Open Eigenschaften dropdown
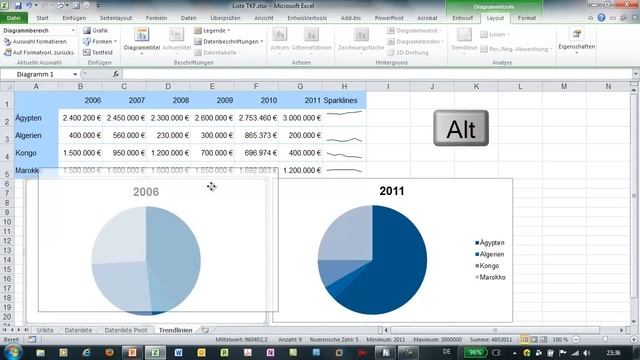Screen dimensions: 640x360 point(576,40)
